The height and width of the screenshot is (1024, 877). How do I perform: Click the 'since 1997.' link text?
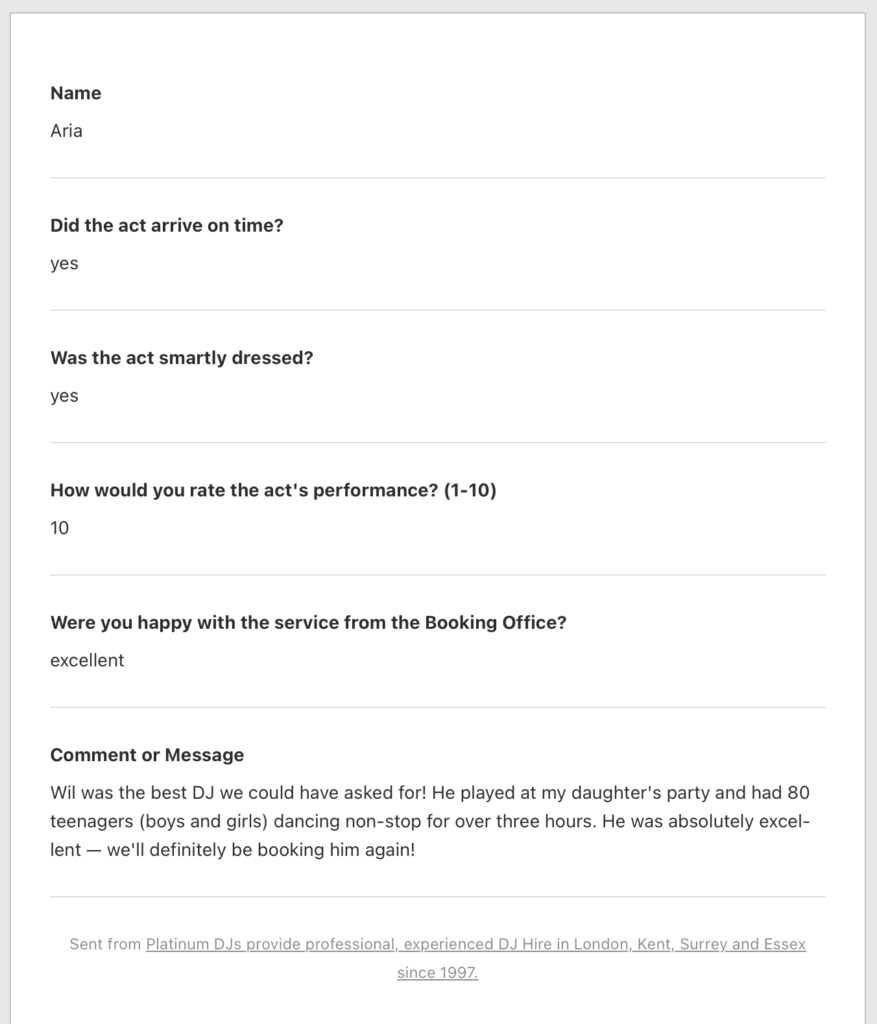[x=437, y=972]
